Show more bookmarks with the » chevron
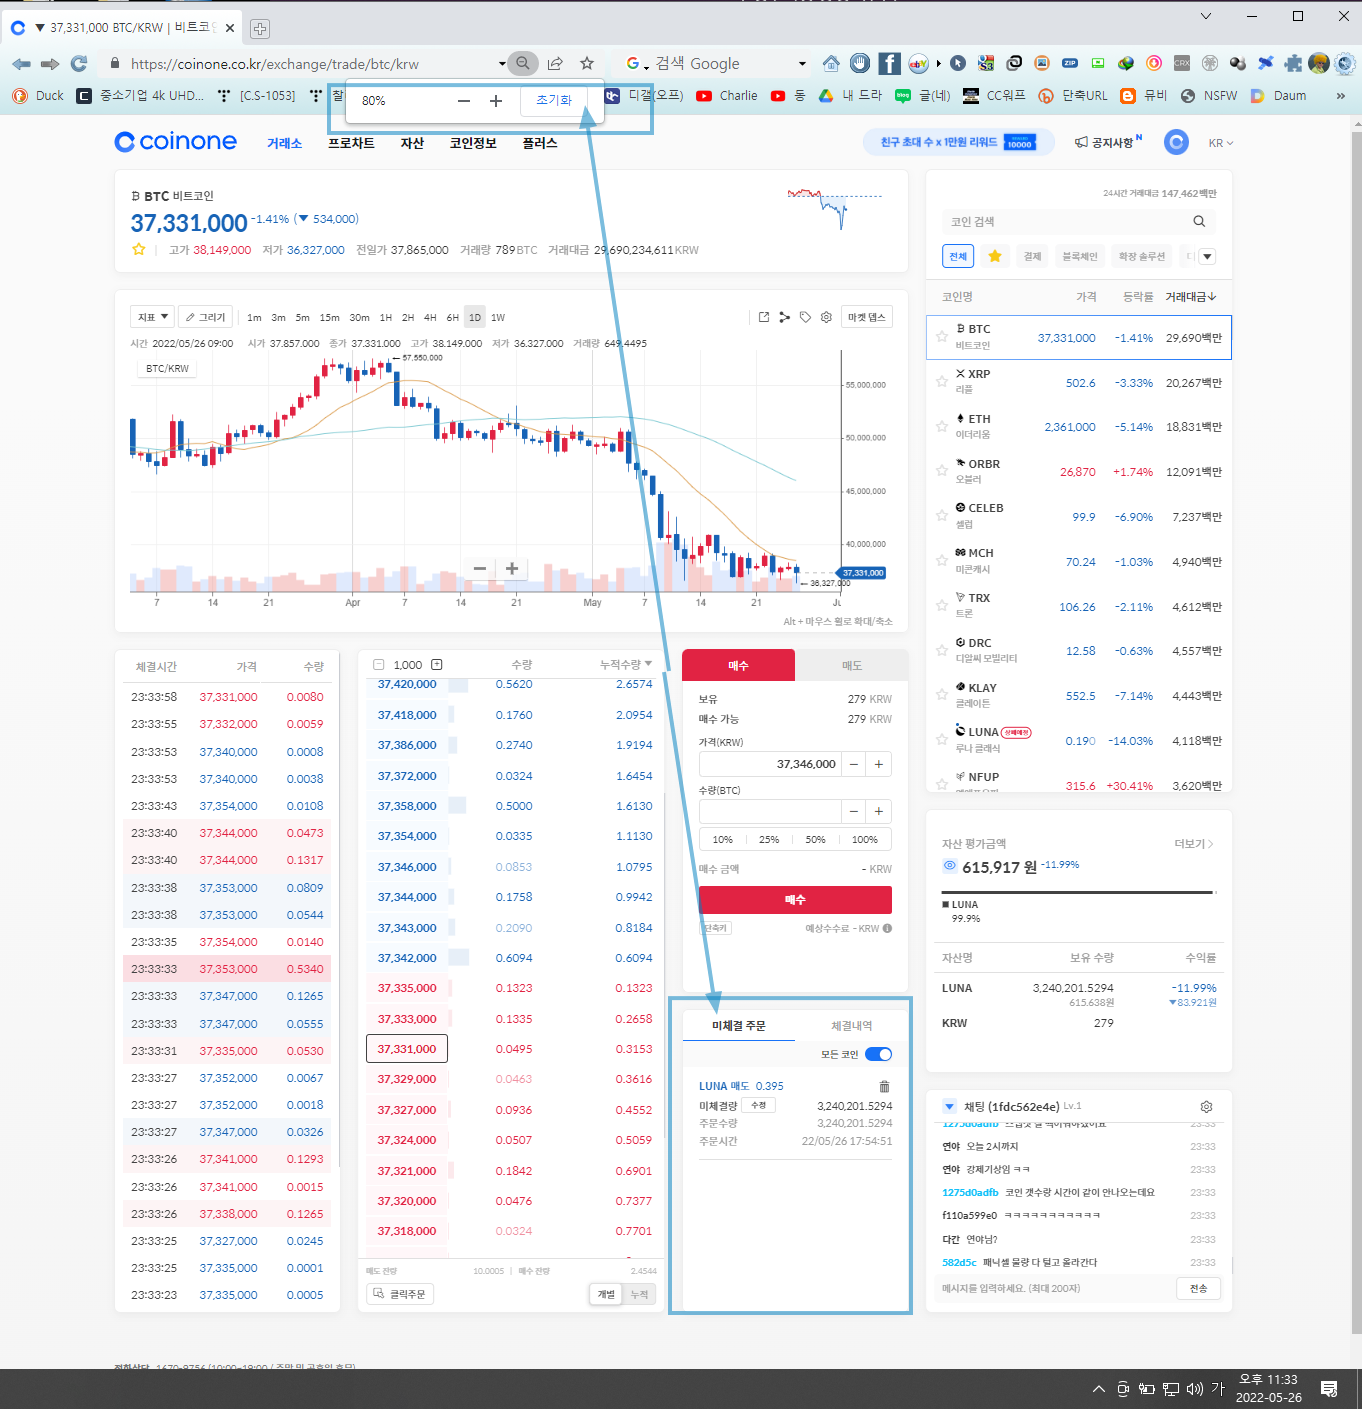The height and width of the screenshot is (1409, 1362). [x=1341, y=95]
